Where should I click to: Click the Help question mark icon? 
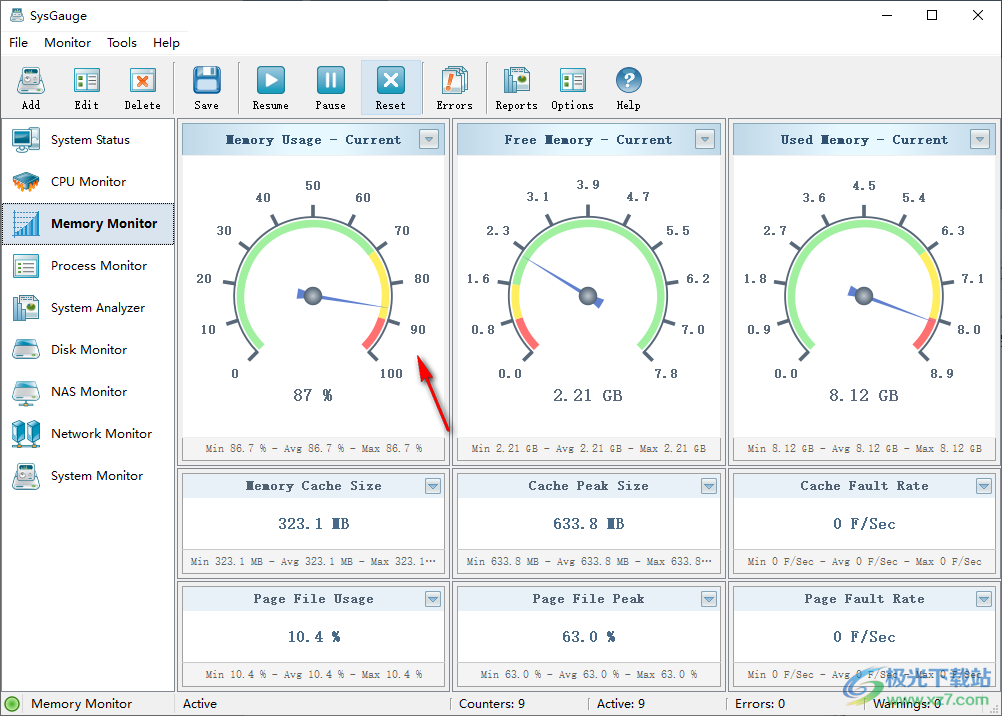pos(628,88)
